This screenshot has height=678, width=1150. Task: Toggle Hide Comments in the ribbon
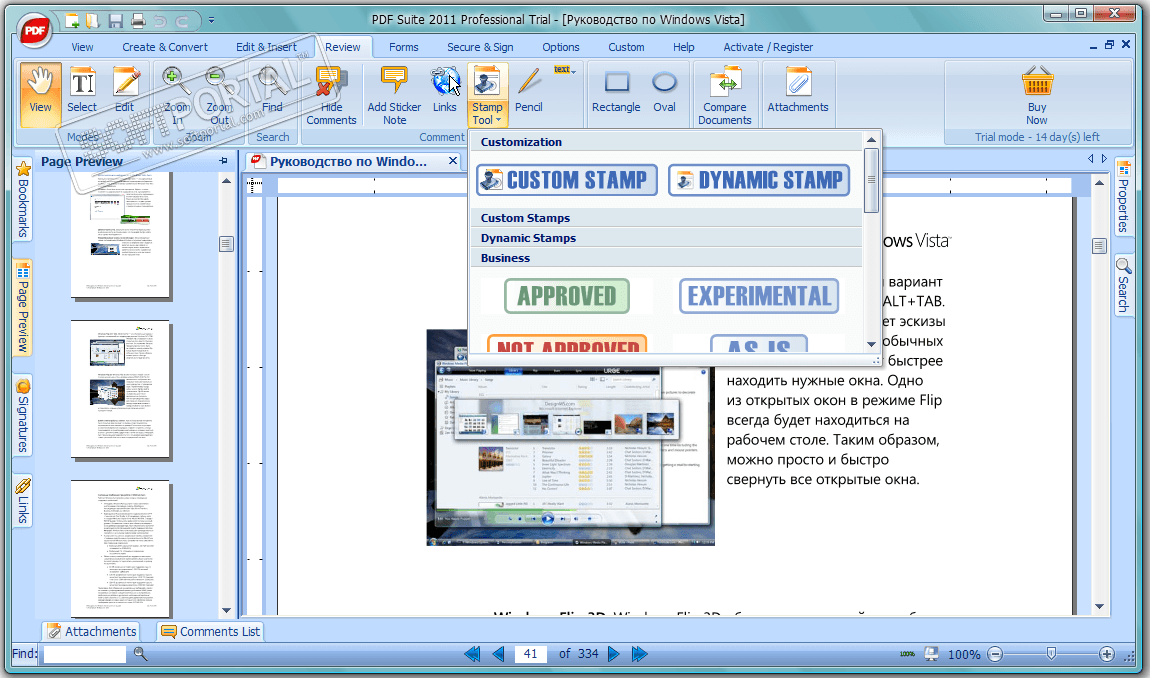point(331,95)
